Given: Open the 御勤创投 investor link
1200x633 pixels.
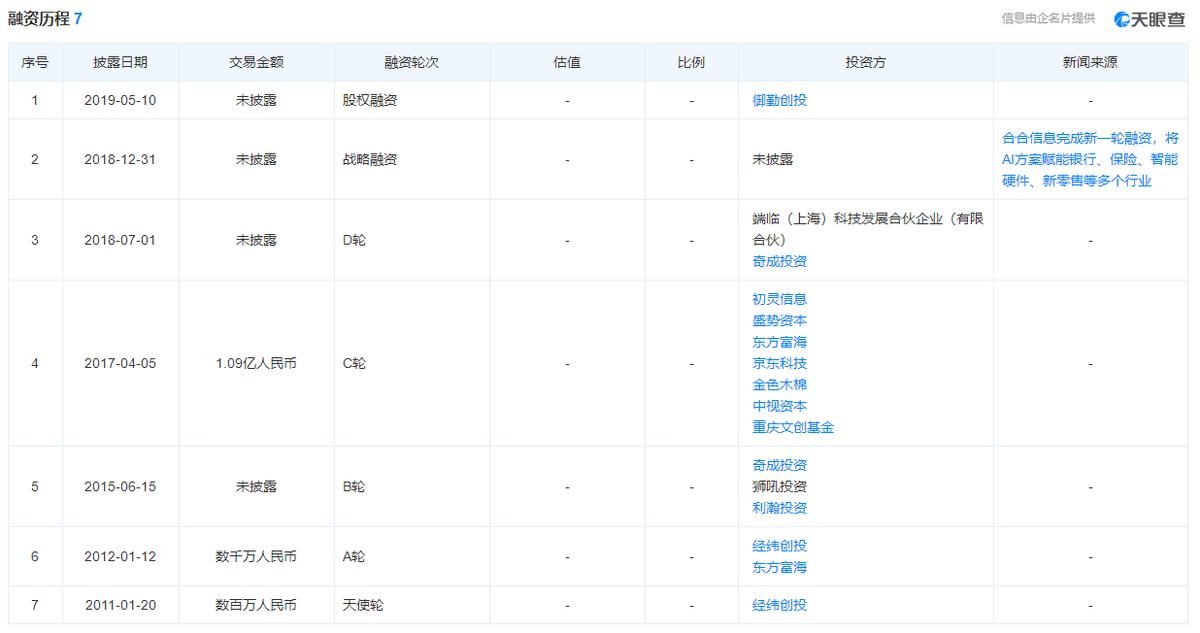Looking at the screenshot, I should pos(779,100).
